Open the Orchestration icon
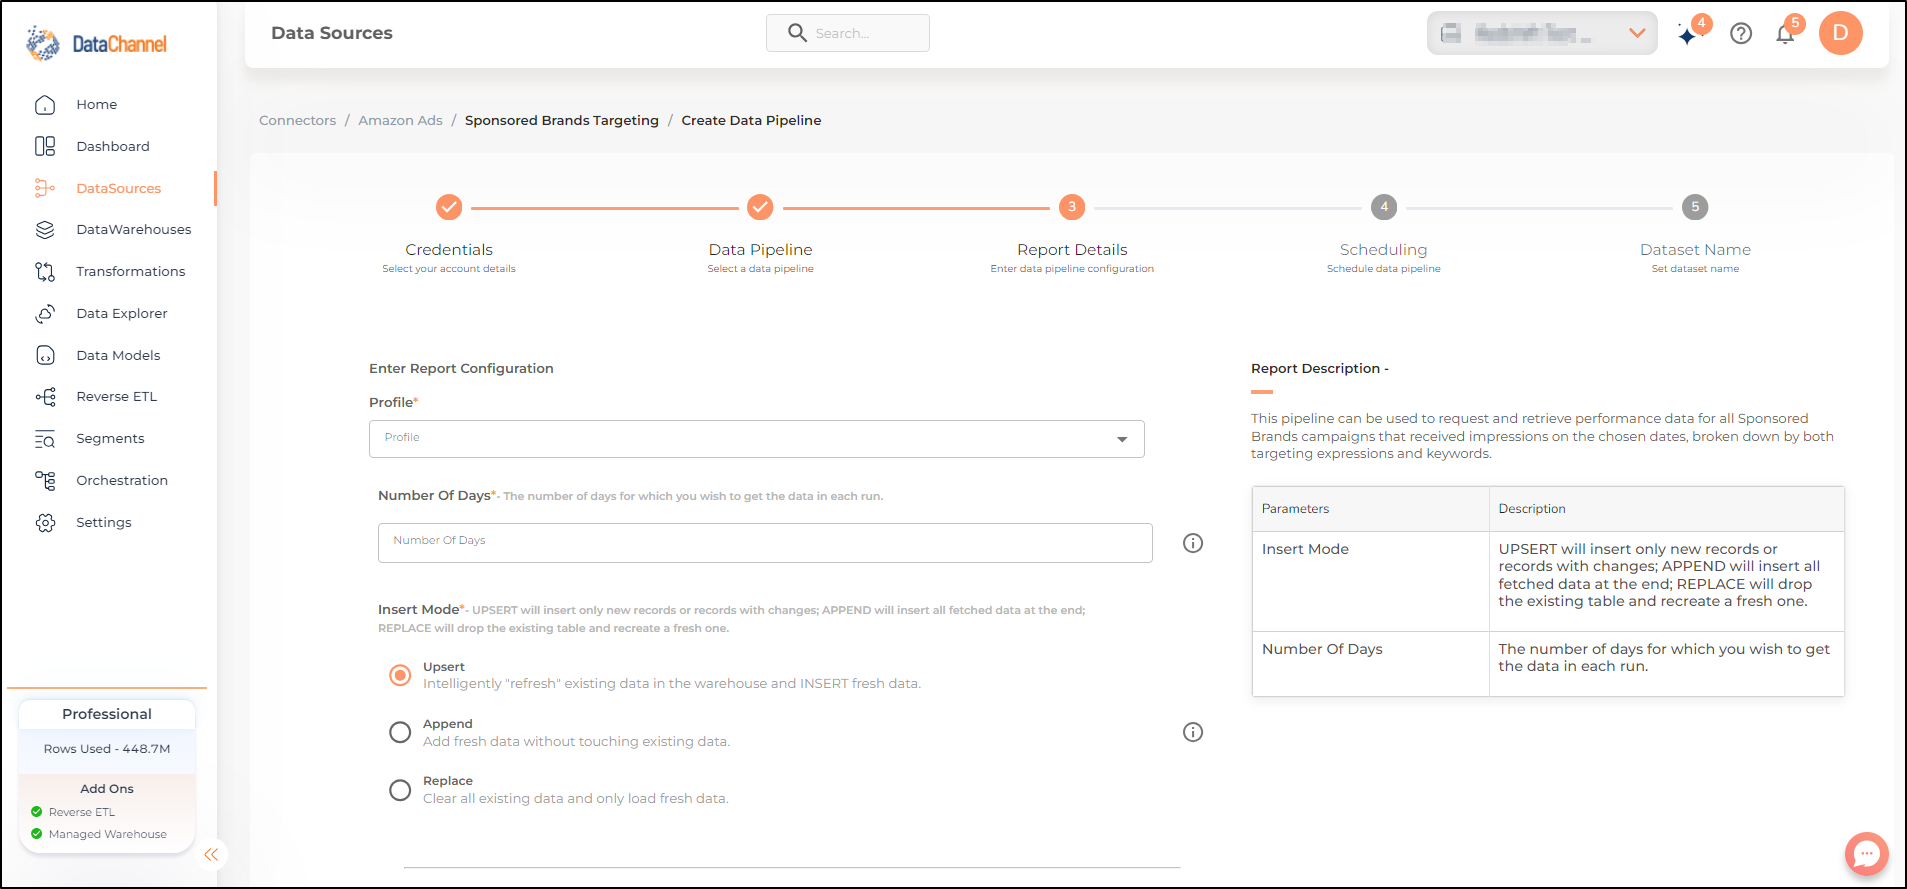This screenshot has width=1907, height=889. pos(45,481)
